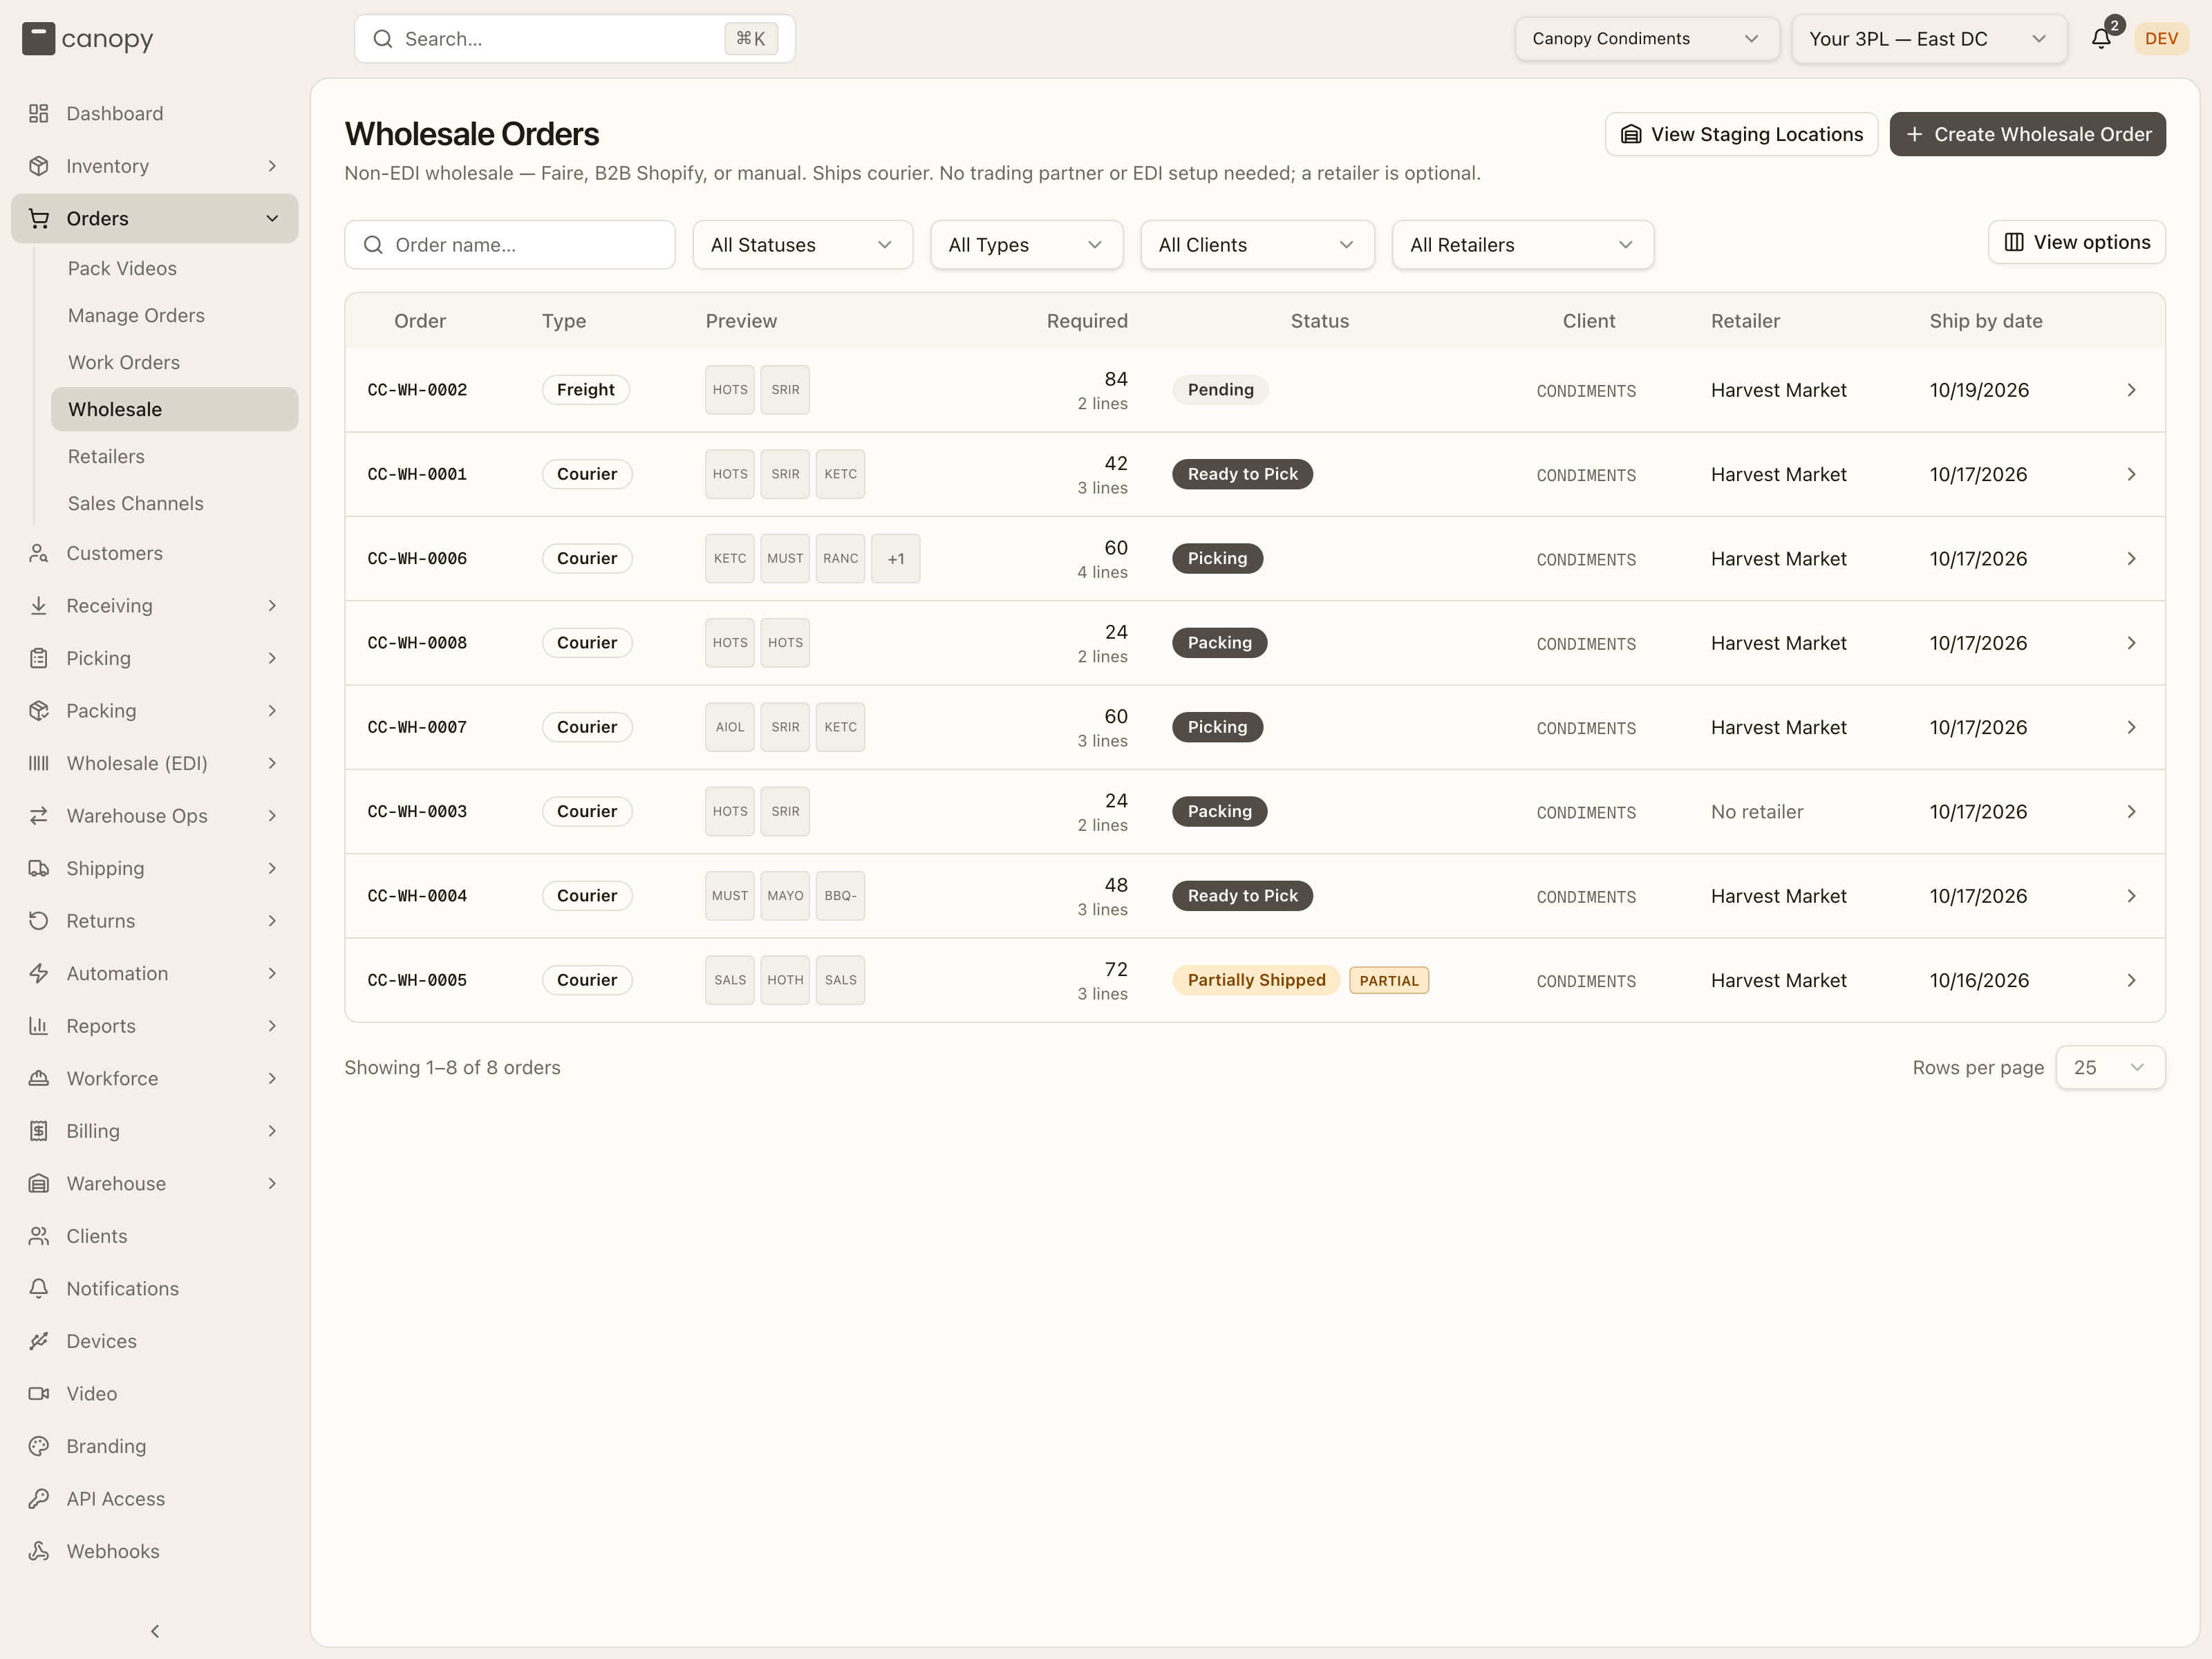
Task: Click the DEV badge
Action: pos(2161,38)
